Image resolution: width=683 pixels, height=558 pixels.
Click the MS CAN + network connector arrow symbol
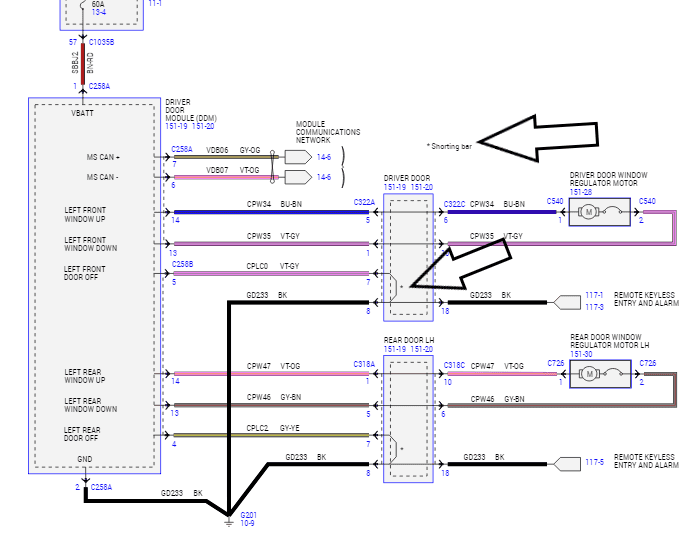coord(298,157)
